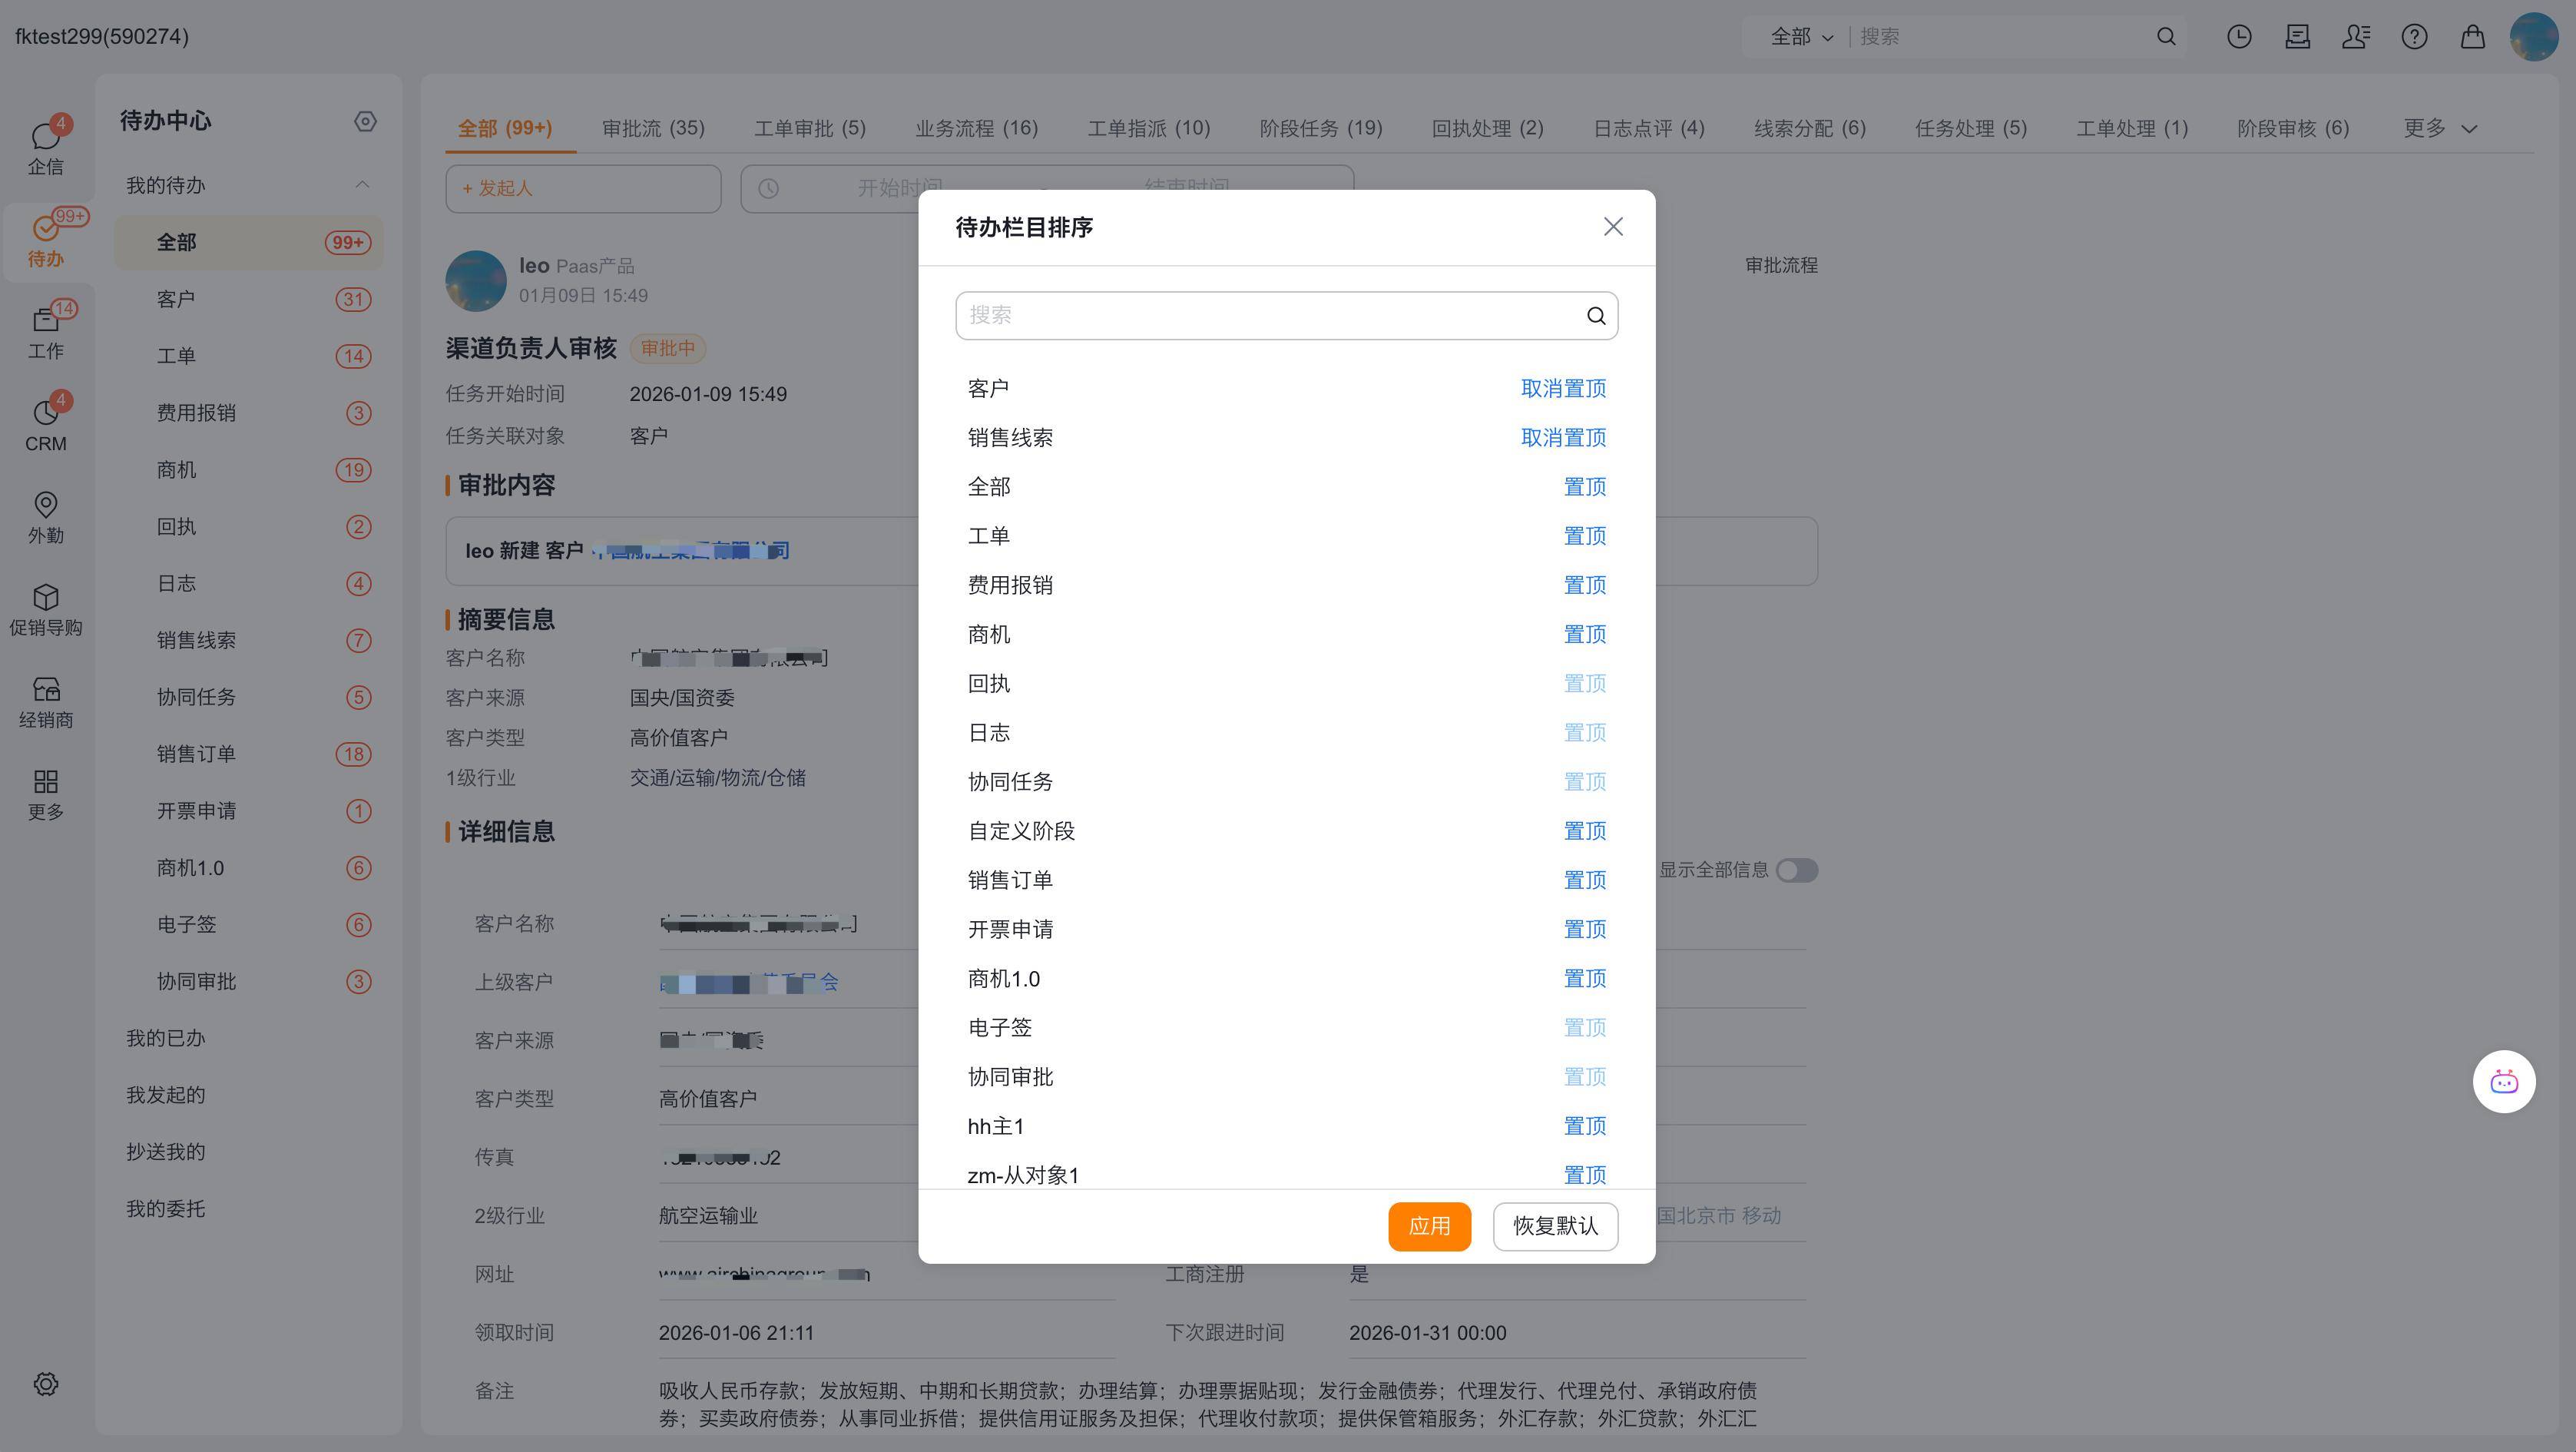Click the help question mark icon
The width and height of the screenshot is (2576, 1452).
(2414, 37)
